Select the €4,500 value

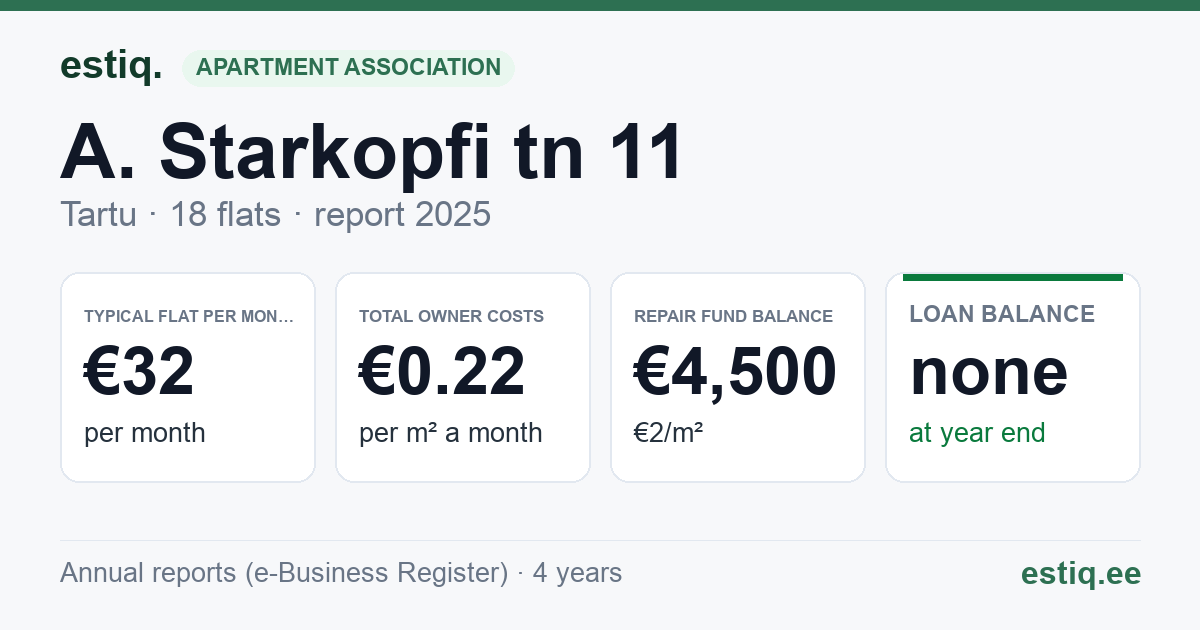pos(735,371)
